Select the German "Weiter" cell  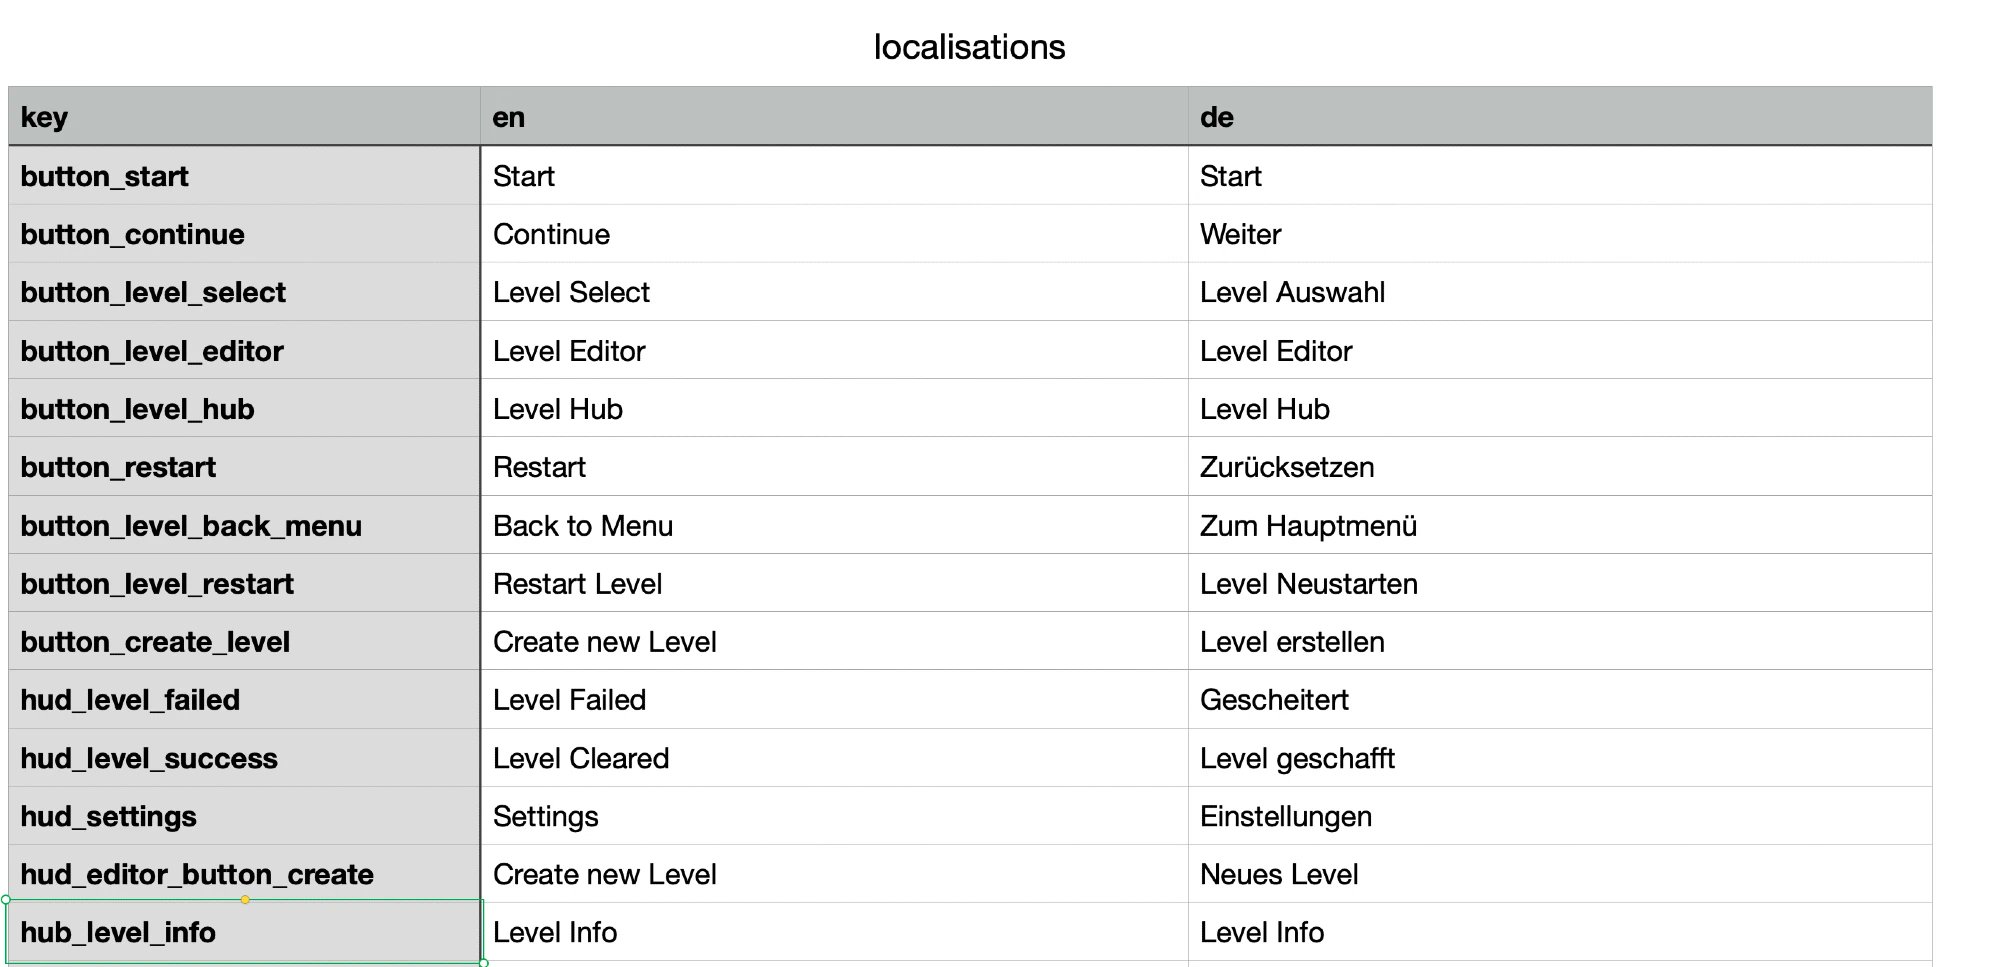pyautogui.click(x=1559, y=234)
